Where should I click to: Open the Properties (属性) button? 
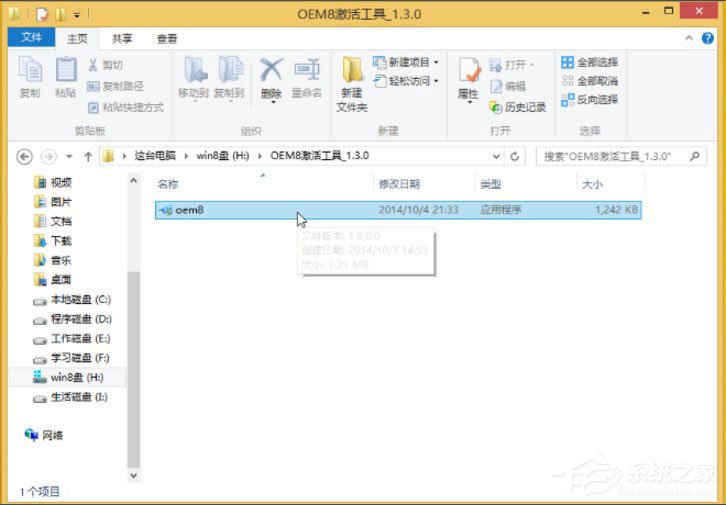pyautogui.click(x=468, y=79)
